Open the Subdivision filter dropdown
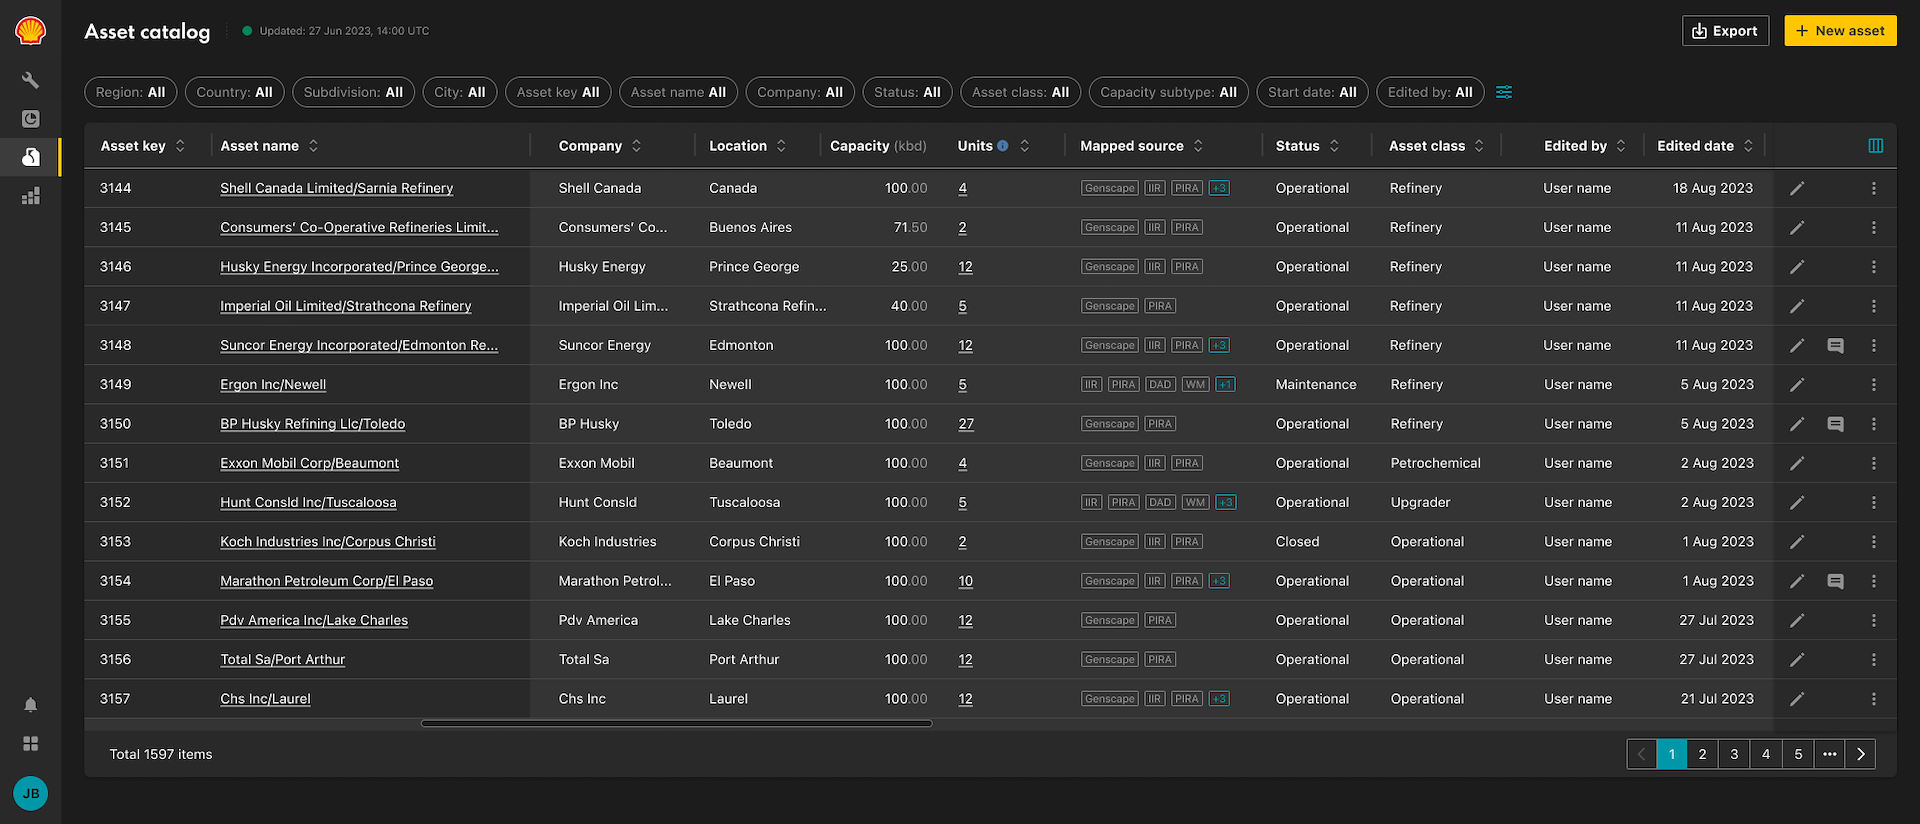Image resolution: width=1920 pixels, height=824 pixels. [x=354, y=92]
